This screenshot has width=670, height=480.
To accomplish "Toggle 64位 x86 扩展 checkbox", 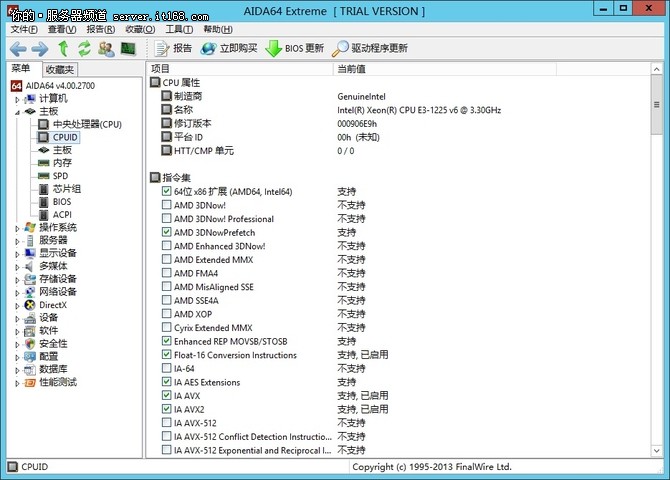I will [x=167, y=191].
